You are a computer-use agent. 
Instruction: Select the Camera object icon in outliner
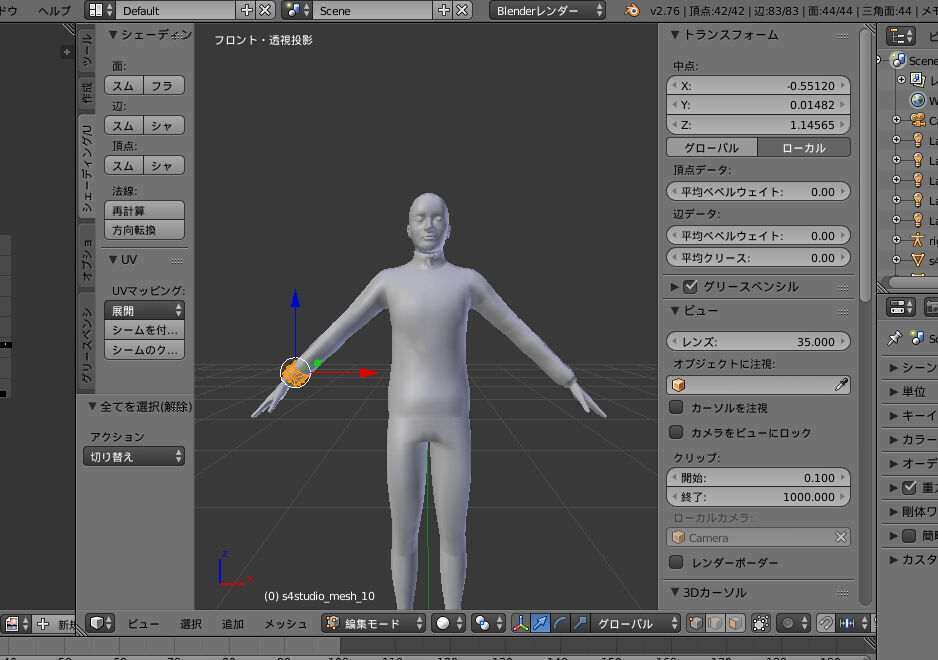[x=918, y=120]
